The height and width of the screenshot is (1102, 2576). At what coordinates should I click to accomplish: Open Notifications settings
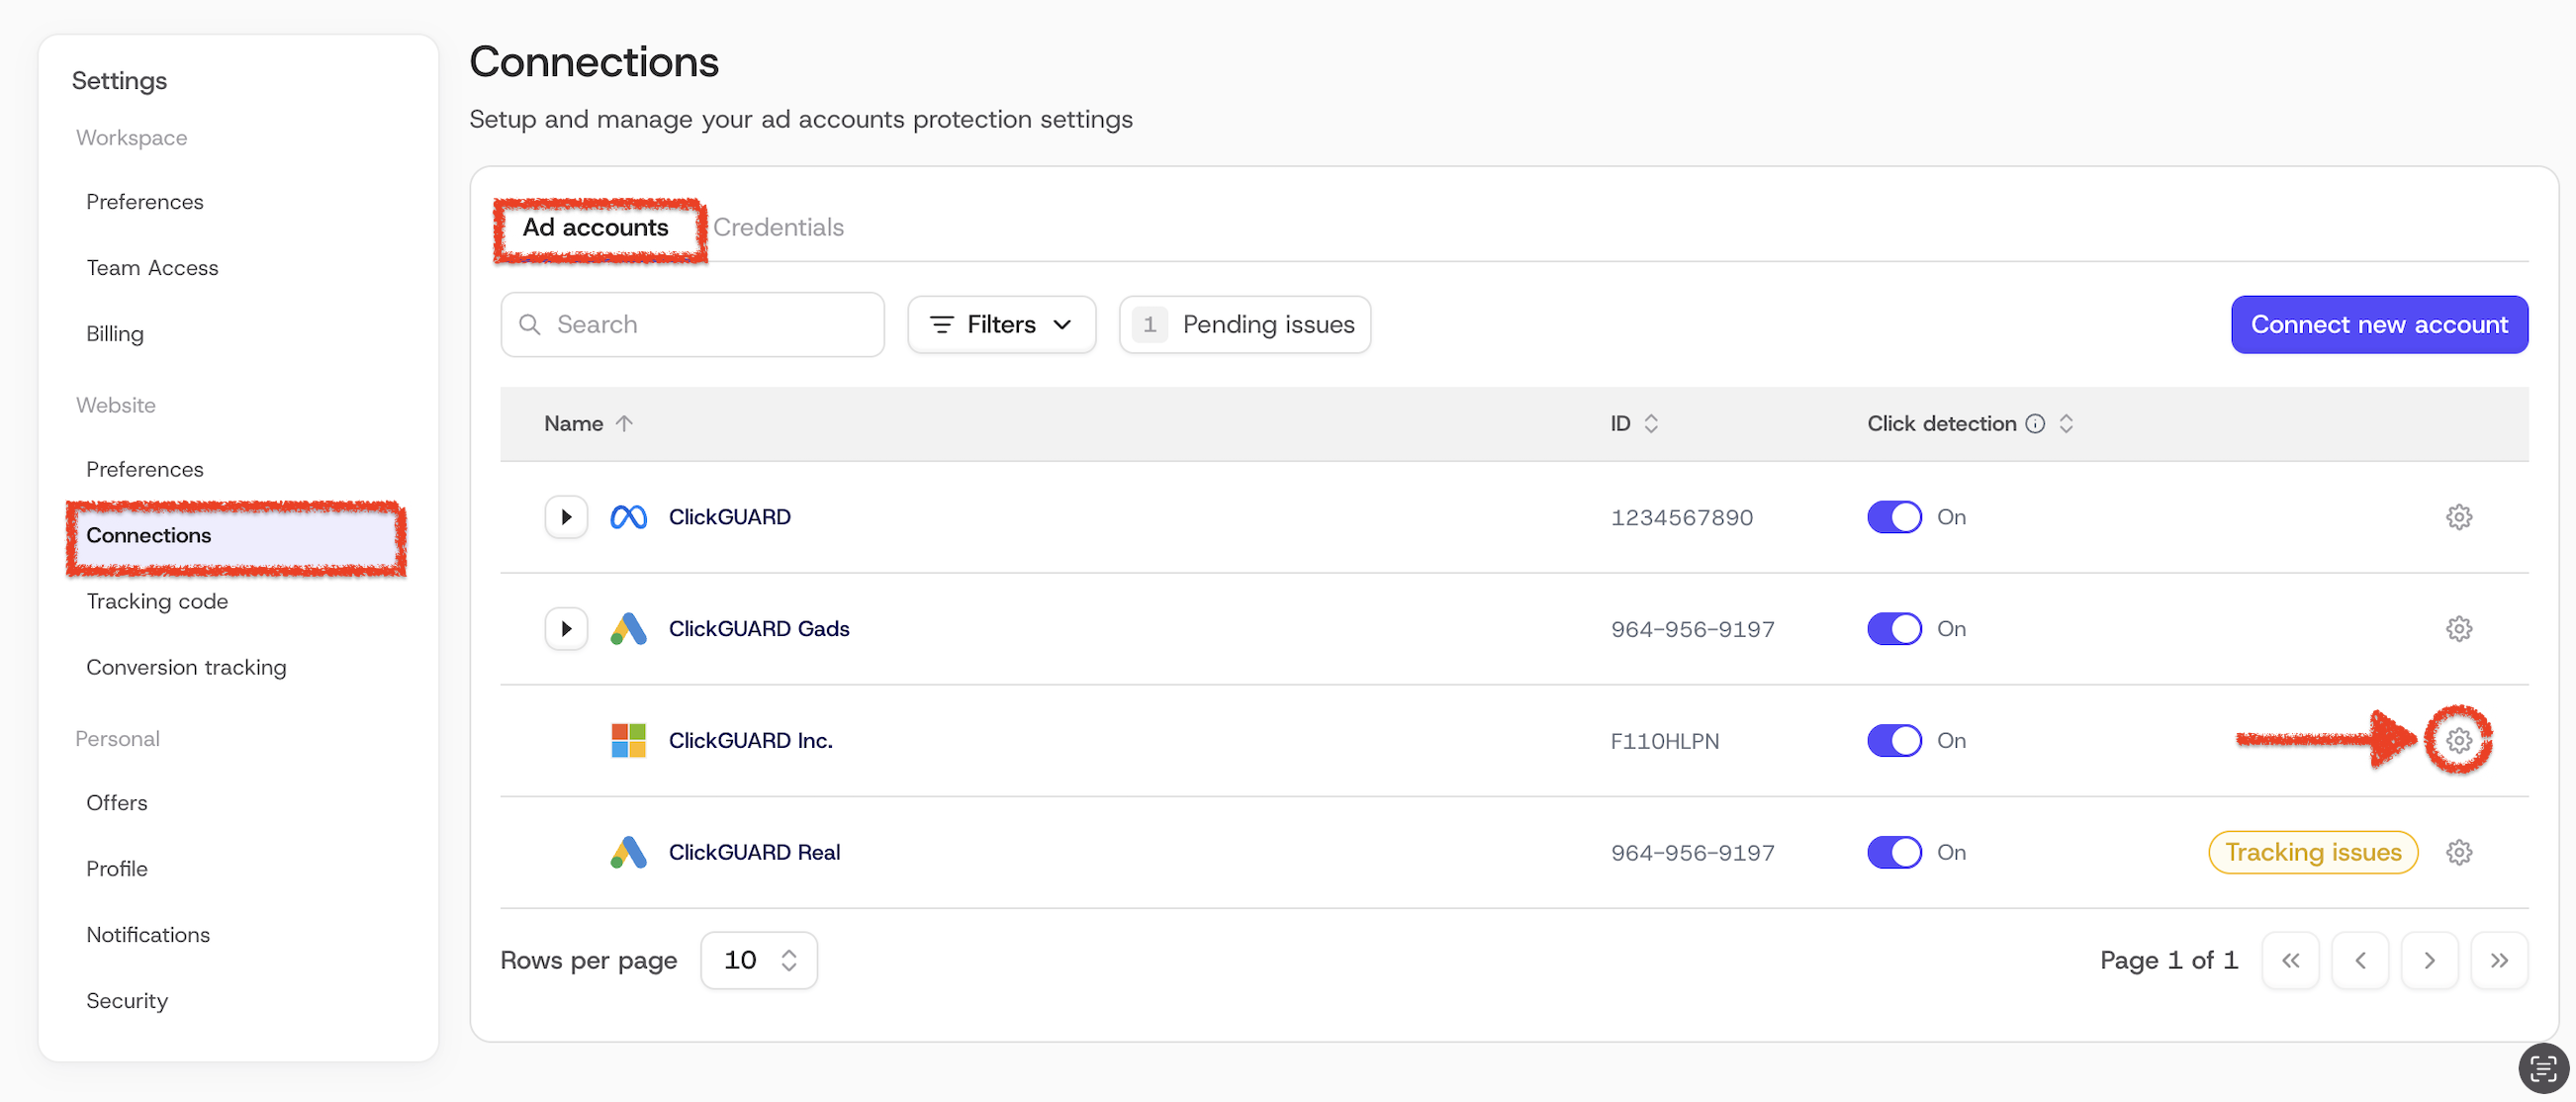point(147,935)
